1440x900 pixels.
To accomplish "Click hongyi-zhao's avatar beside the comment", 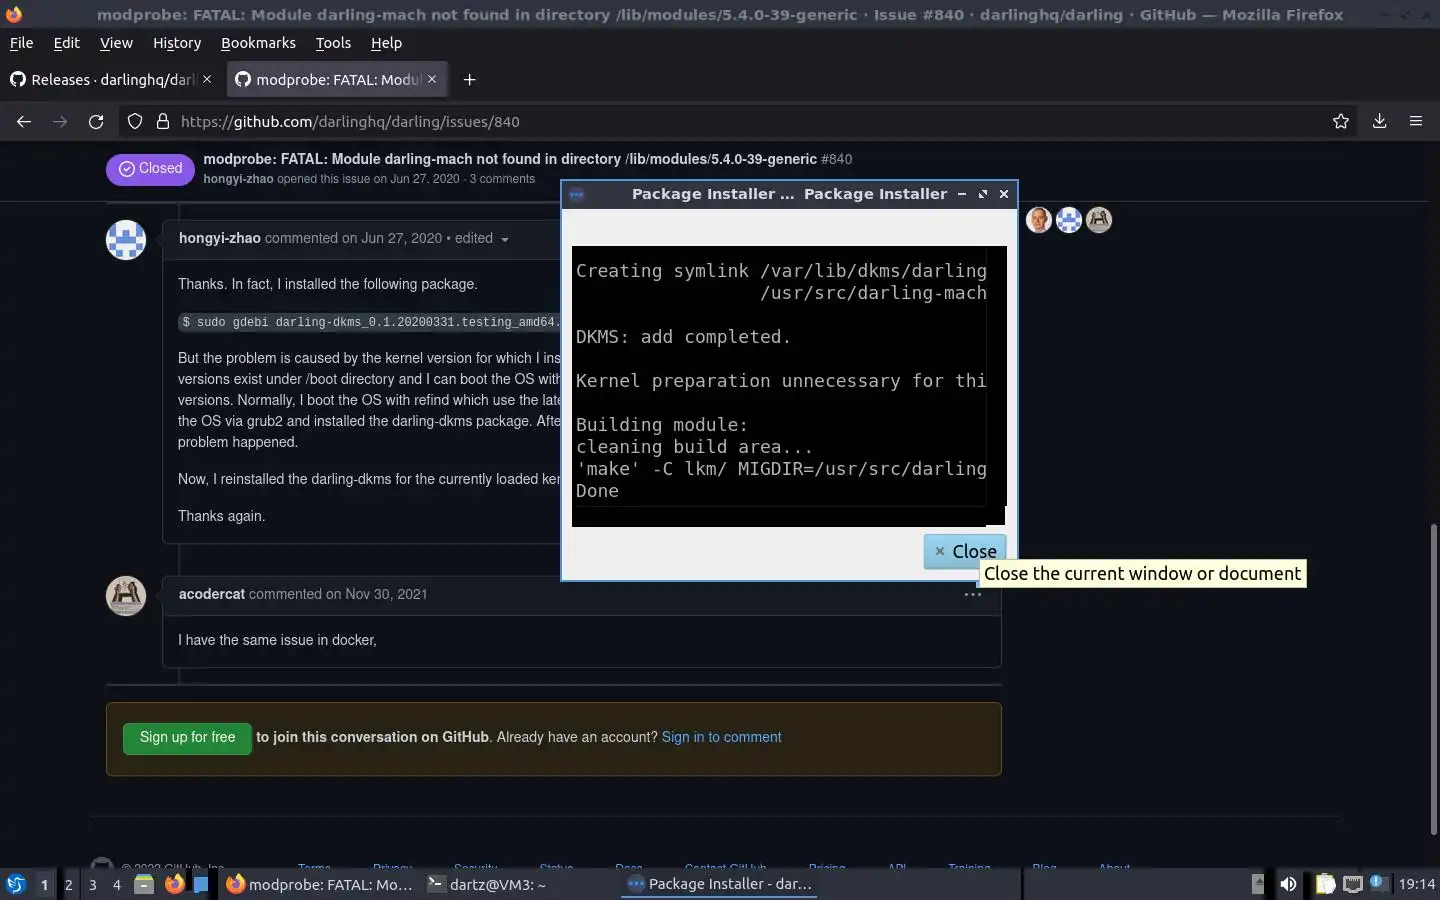I will click(x=126, y=240).
